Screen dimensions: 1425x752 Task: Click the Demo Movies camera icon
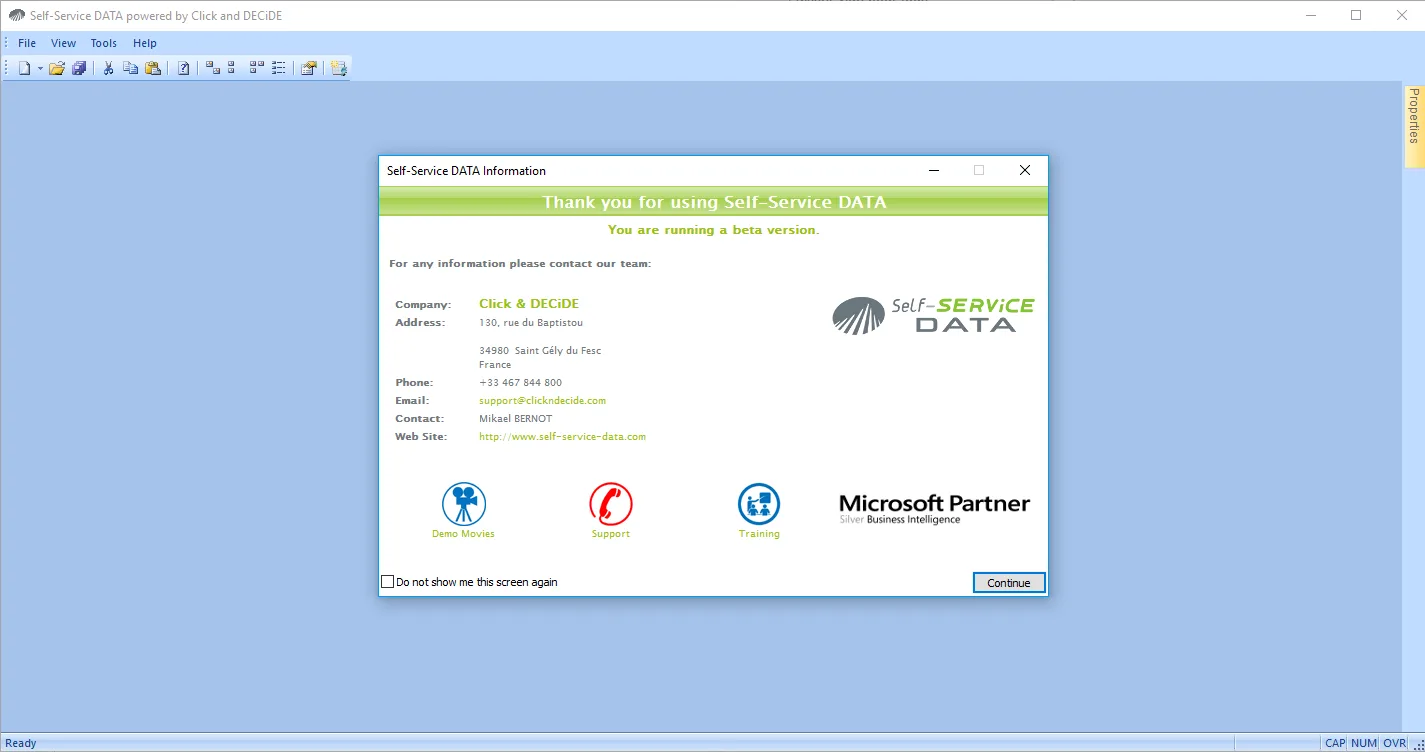[464, 504]
